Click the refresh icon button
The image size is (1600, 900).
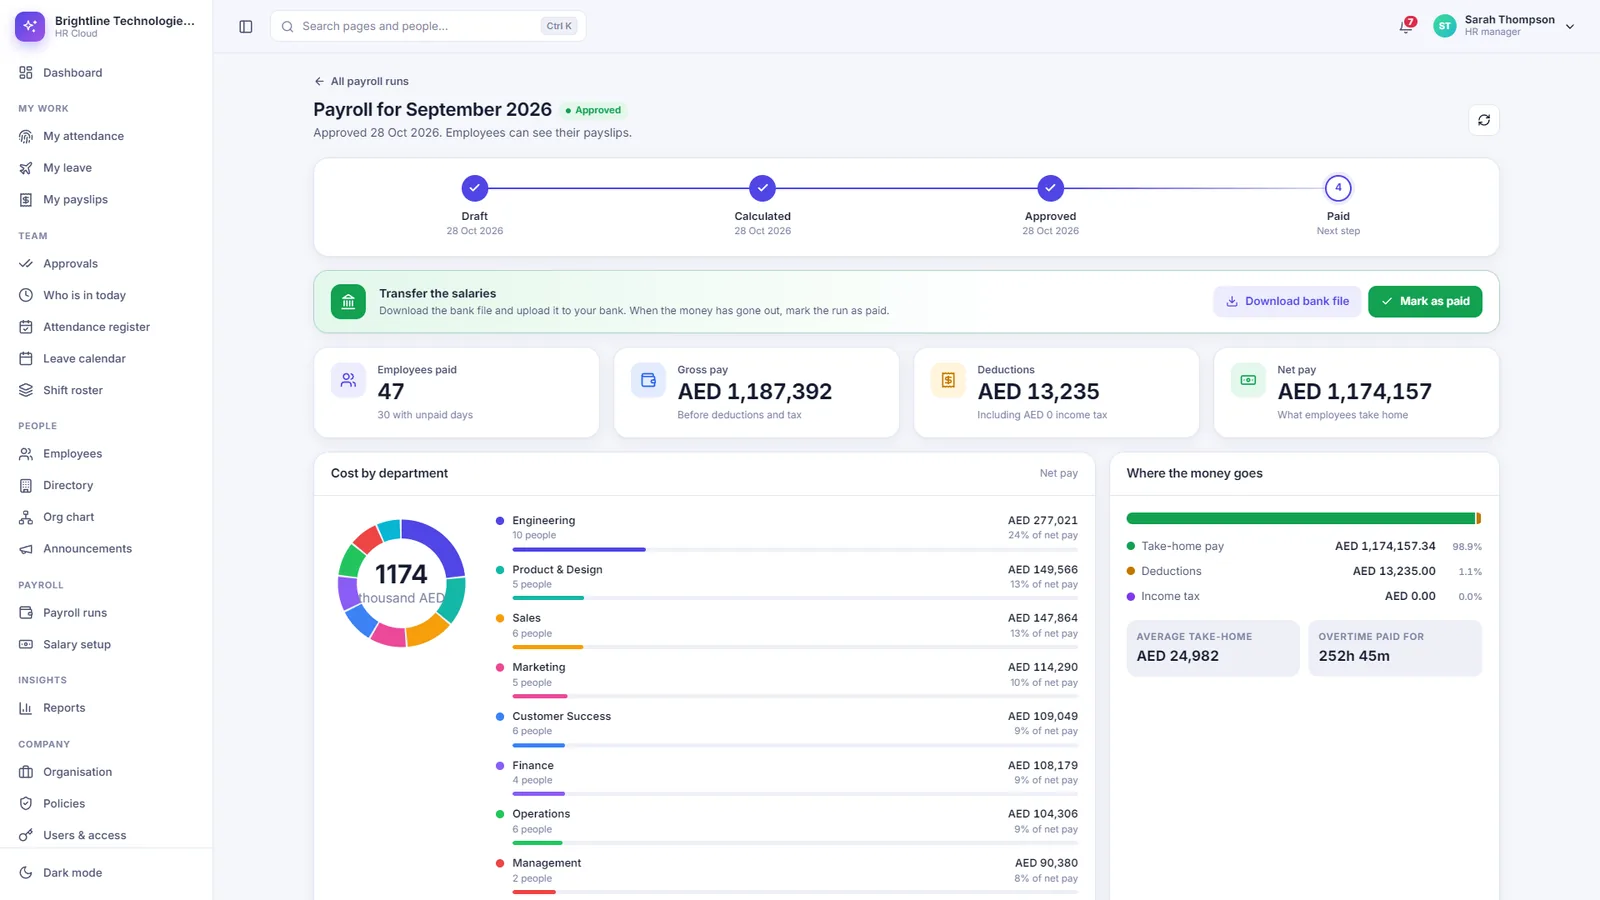pyautogui.click(x=1484, y=120)
